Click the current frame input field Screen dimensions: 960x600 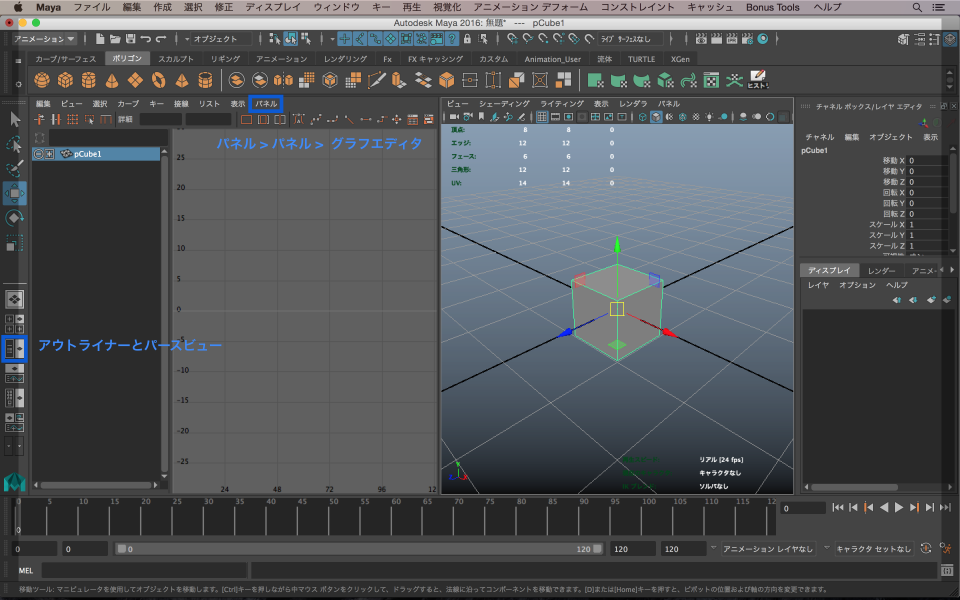803,508
